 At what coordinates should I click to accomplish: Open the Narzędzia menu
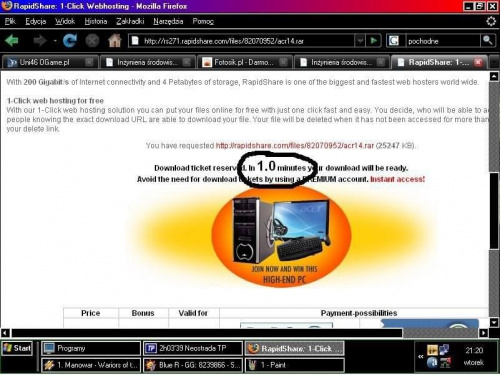(168, 21)
